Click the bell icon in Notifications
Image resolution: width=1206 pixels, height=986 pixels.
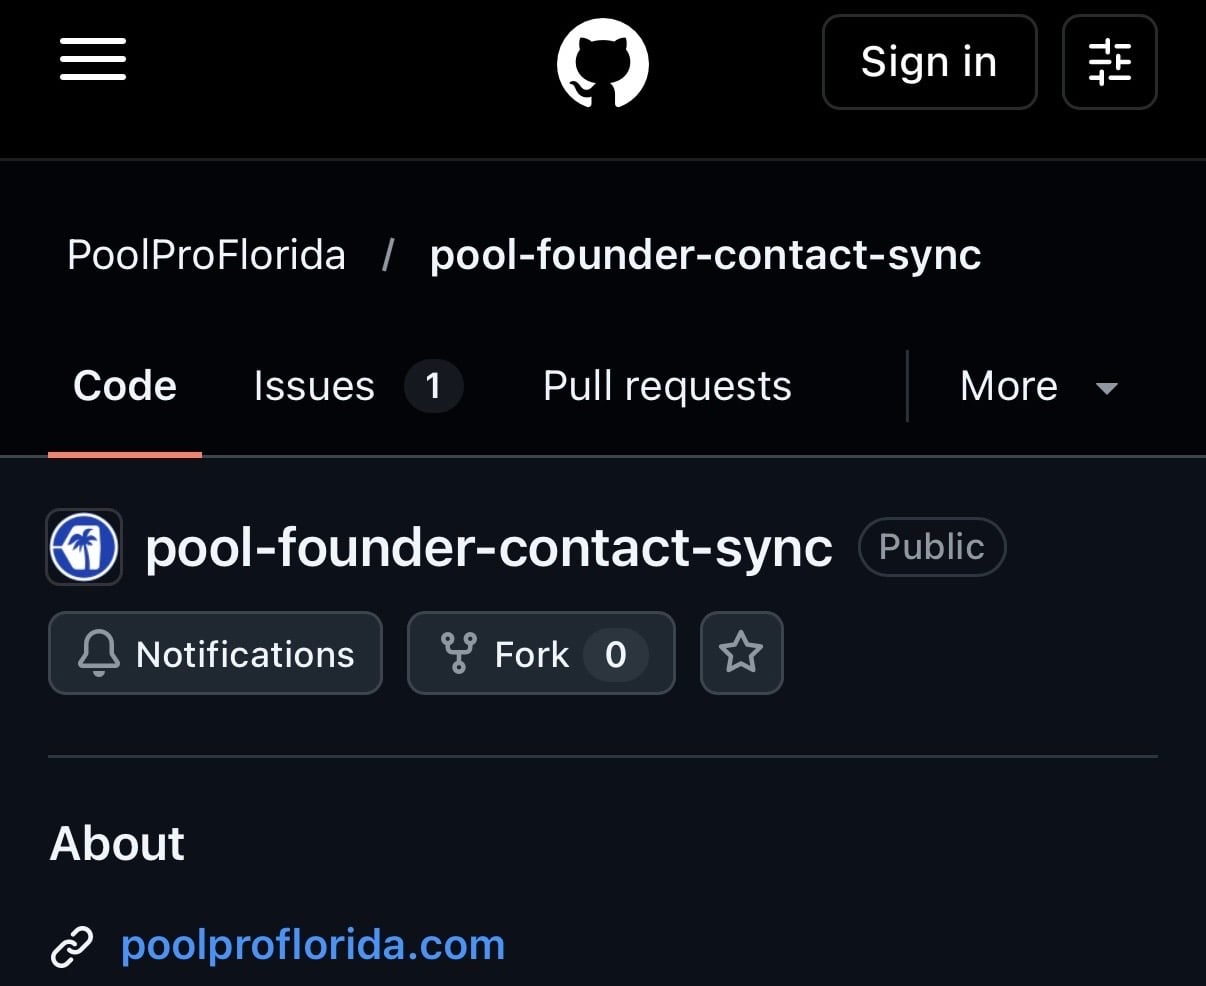tap(98, 654)
